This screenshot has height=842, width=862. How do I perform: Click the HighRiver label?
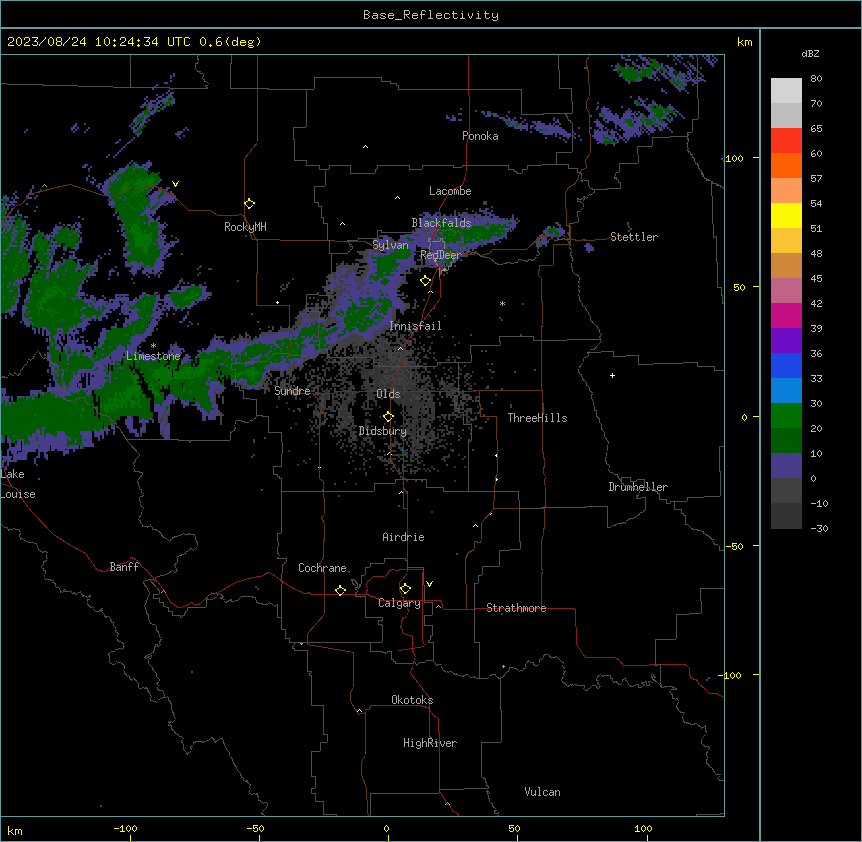point(430,743)
